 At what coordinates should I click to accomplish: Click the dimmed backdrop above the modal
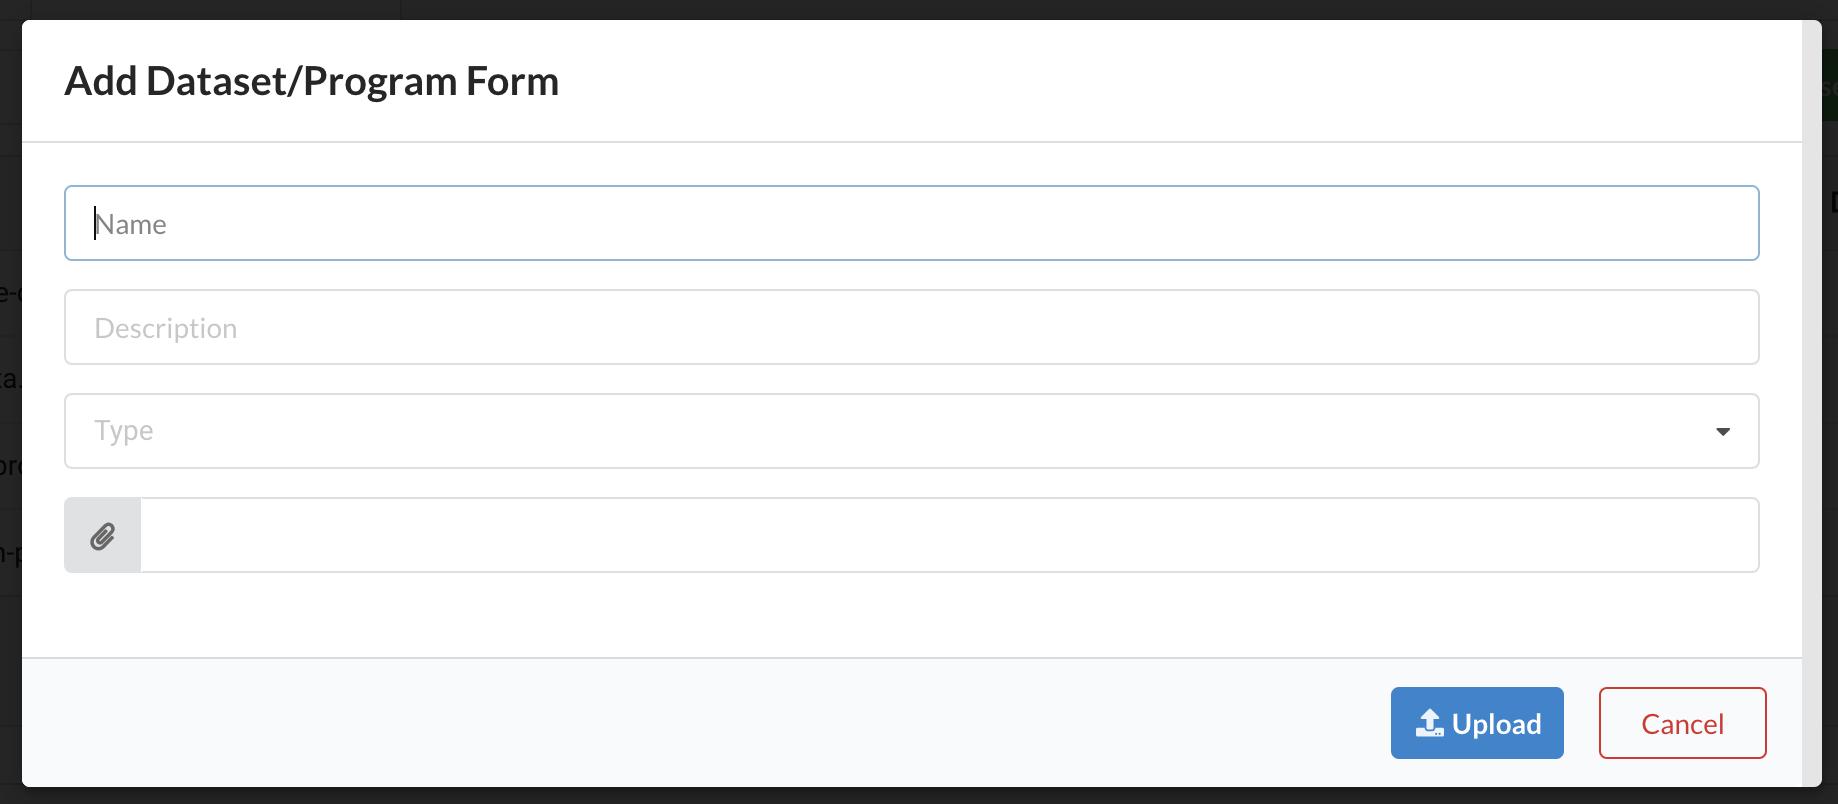coord(900,9)
